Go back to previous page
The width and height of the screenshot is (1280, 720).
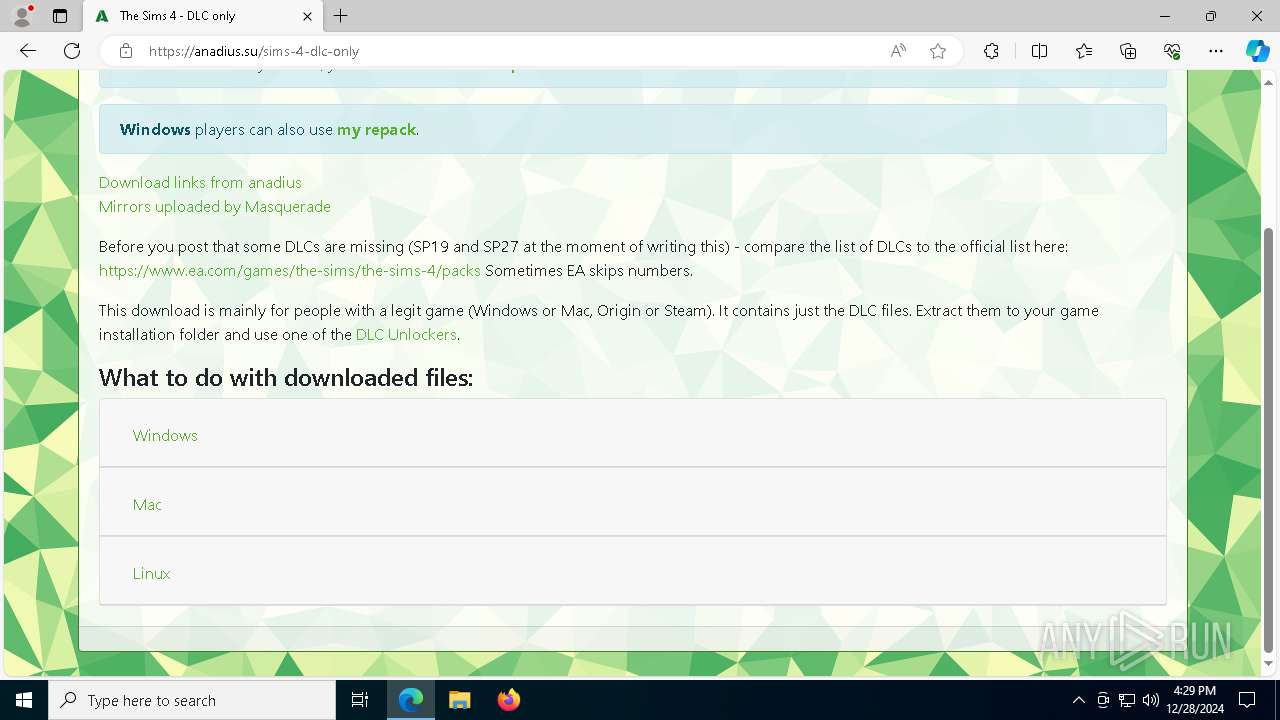point(28,51)
